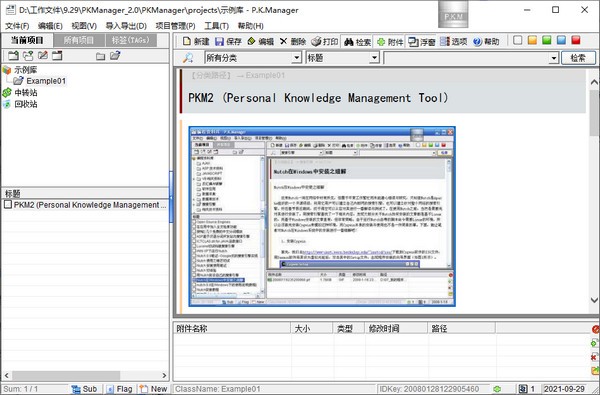
Task: Click the 检索 search button
Action: 578,58
